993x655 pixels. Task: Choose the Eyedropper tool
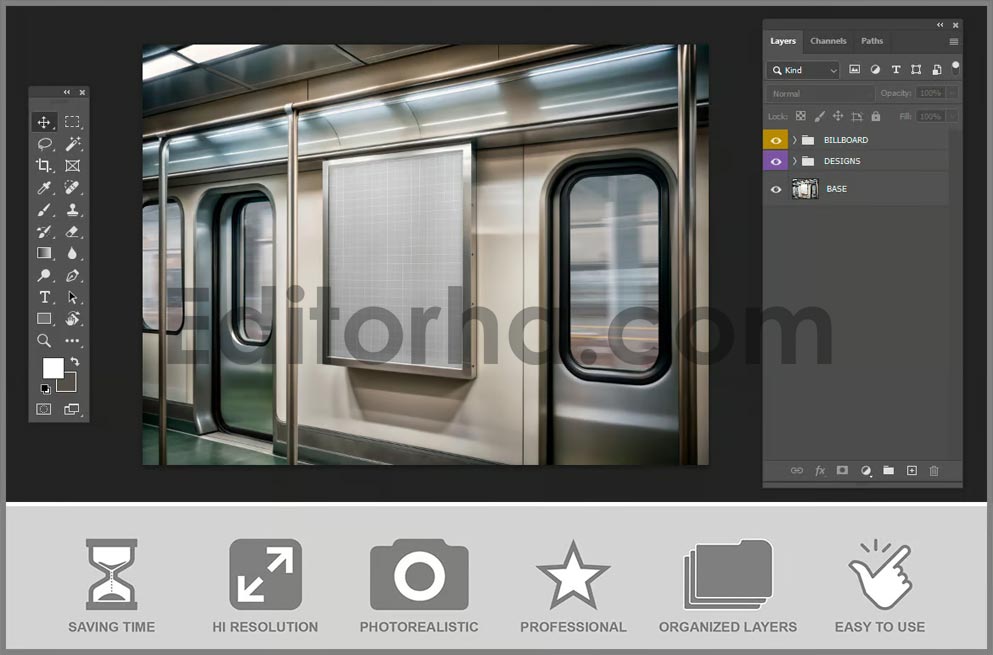pyautogui.click(x=44, y=188)
